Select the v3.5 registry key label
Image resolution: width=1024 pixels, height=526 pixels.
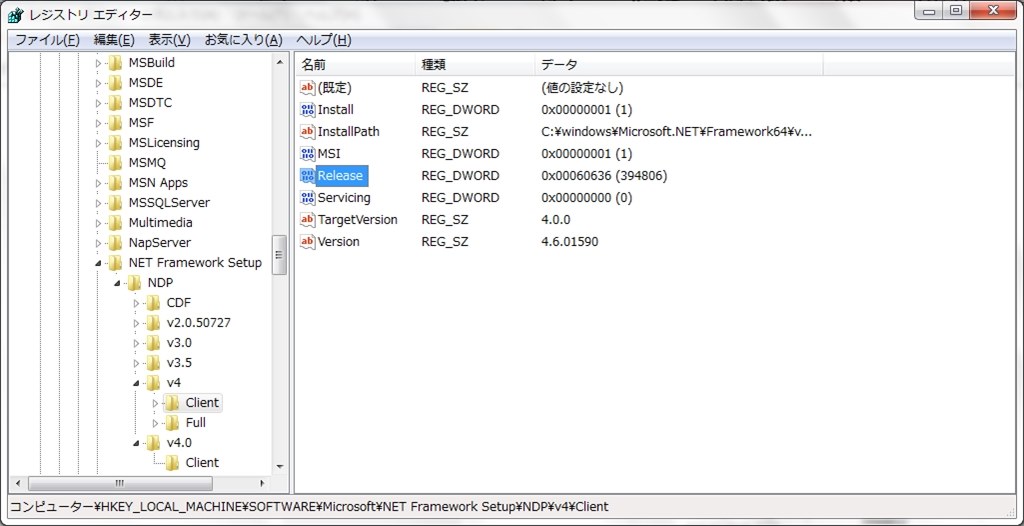click(179, 363)
